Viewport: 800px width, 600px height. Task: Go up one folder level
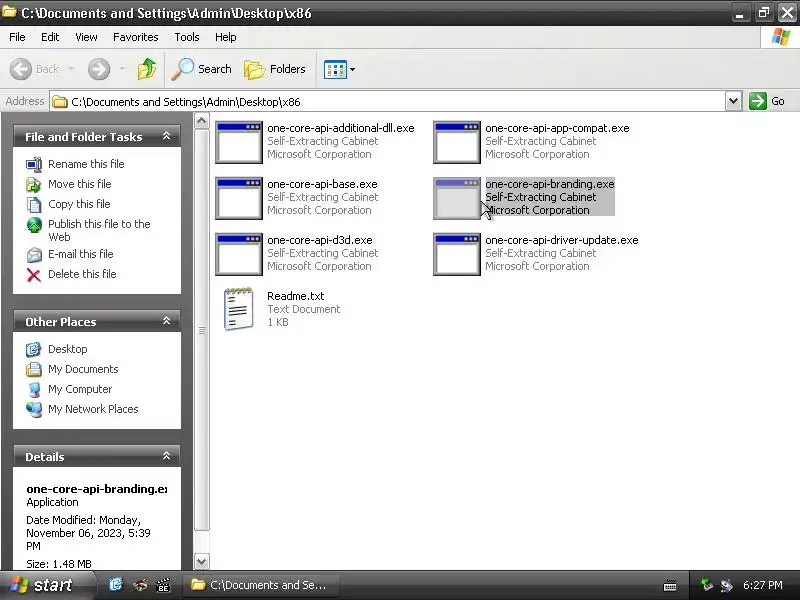147,69
